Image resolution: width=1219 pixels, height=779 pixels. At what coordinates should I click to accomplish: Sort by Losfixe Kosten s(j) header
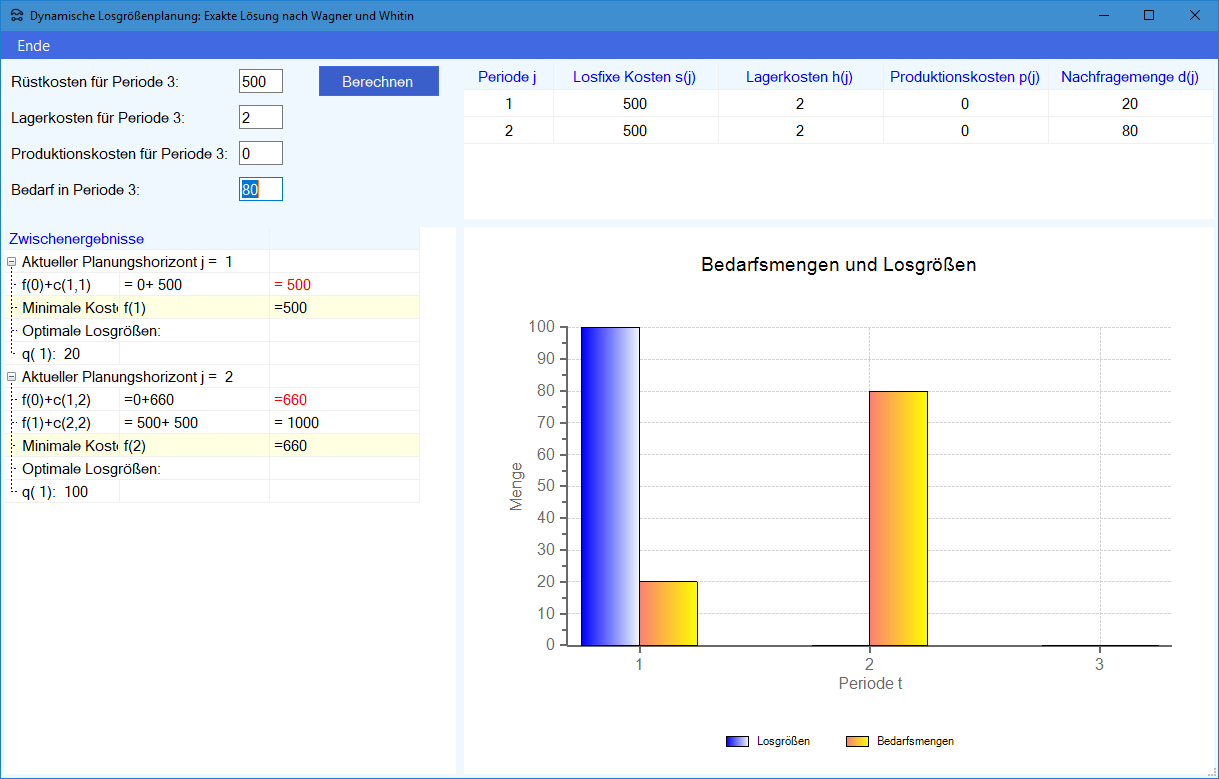[634, 77]
